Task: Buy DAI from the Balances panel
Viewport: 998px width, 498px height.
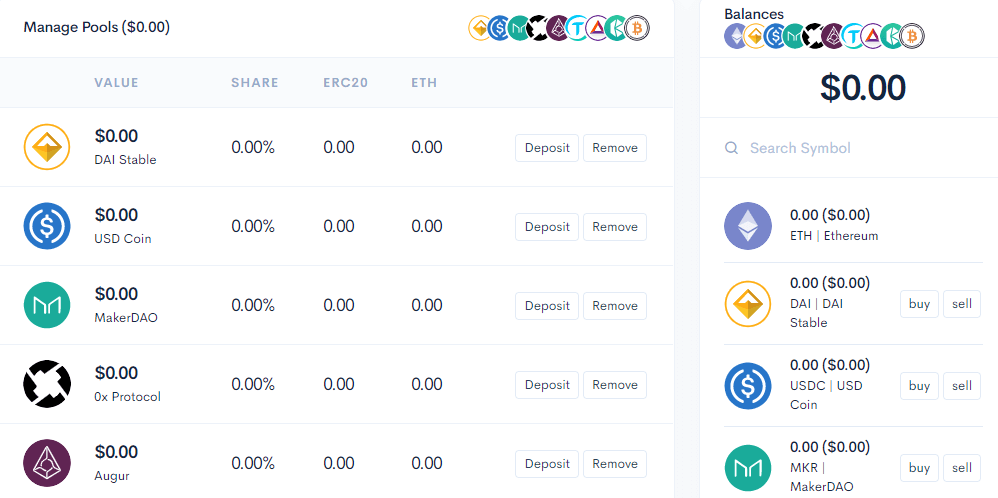Action: click(919, 304)
